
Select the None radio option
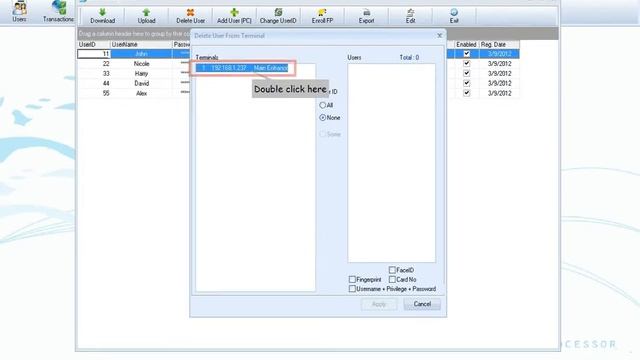click(322, 118)
